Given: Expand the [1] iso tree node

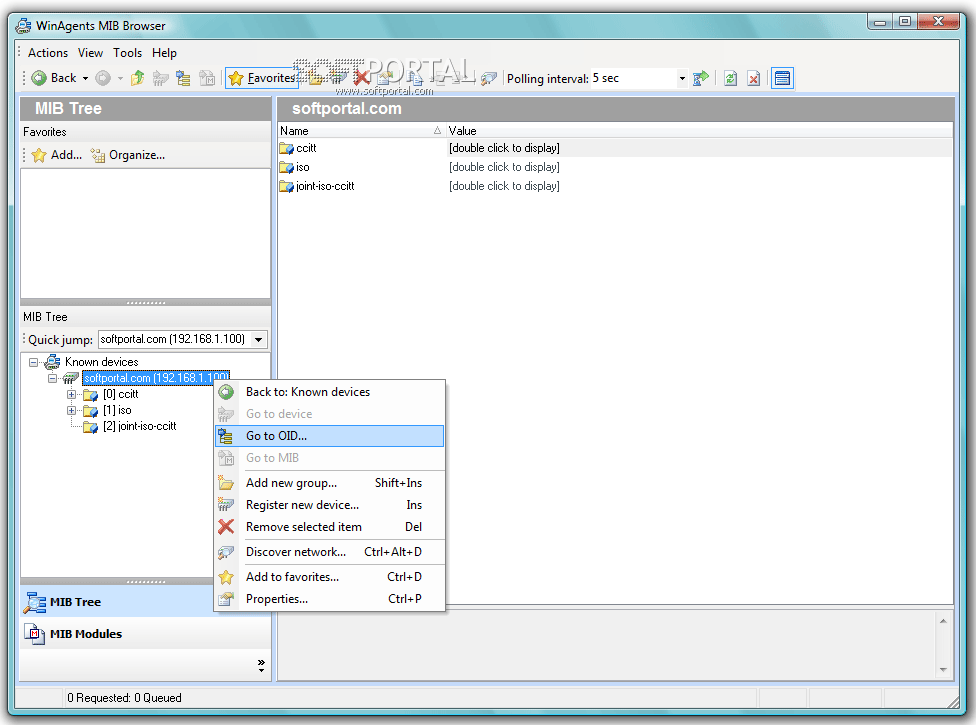Looking at the screenshot, I should pos(72,411).
